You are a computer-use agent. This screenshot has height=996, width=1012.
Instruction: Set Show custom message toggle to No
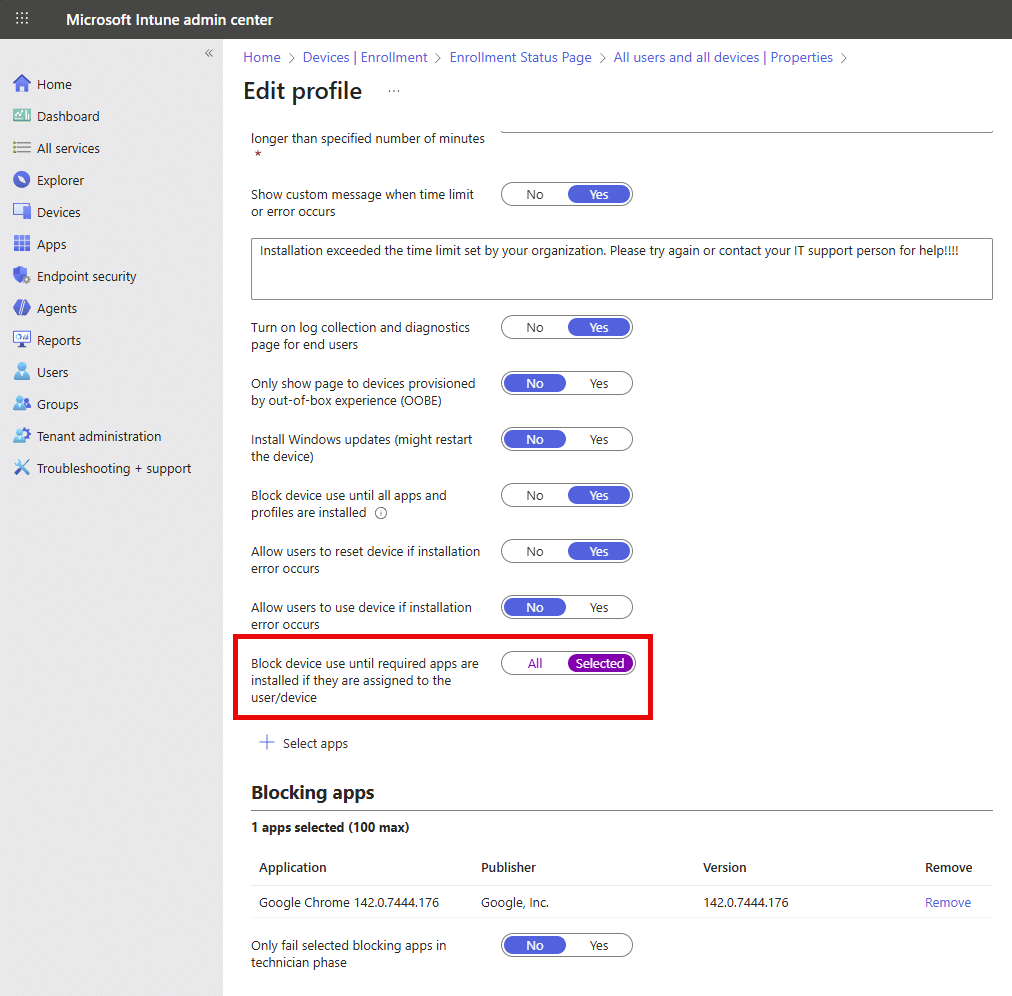pos(535,194)
